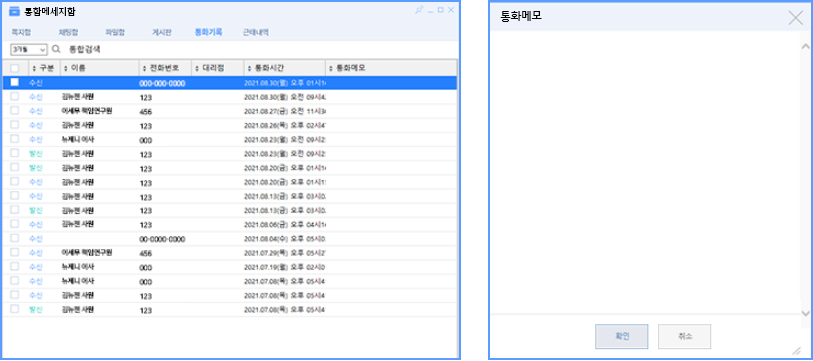Image resolution: width=813 pixels, height=361 pixels.
Task: Click the memo scrollbar down arrow
Action: click(x=805, y=313)
